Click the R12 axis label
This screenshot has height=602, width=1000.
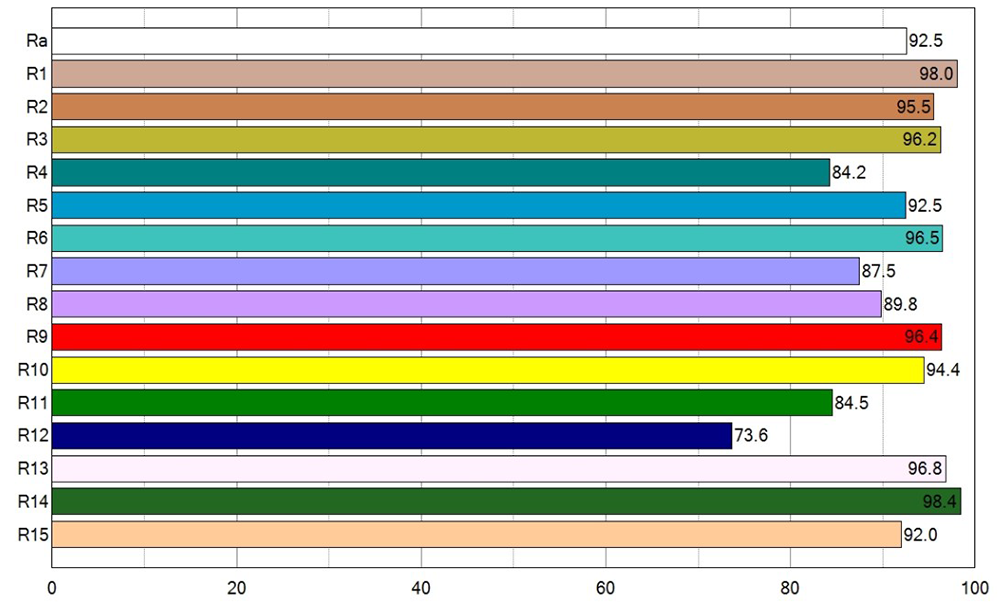tap(33, 436)
